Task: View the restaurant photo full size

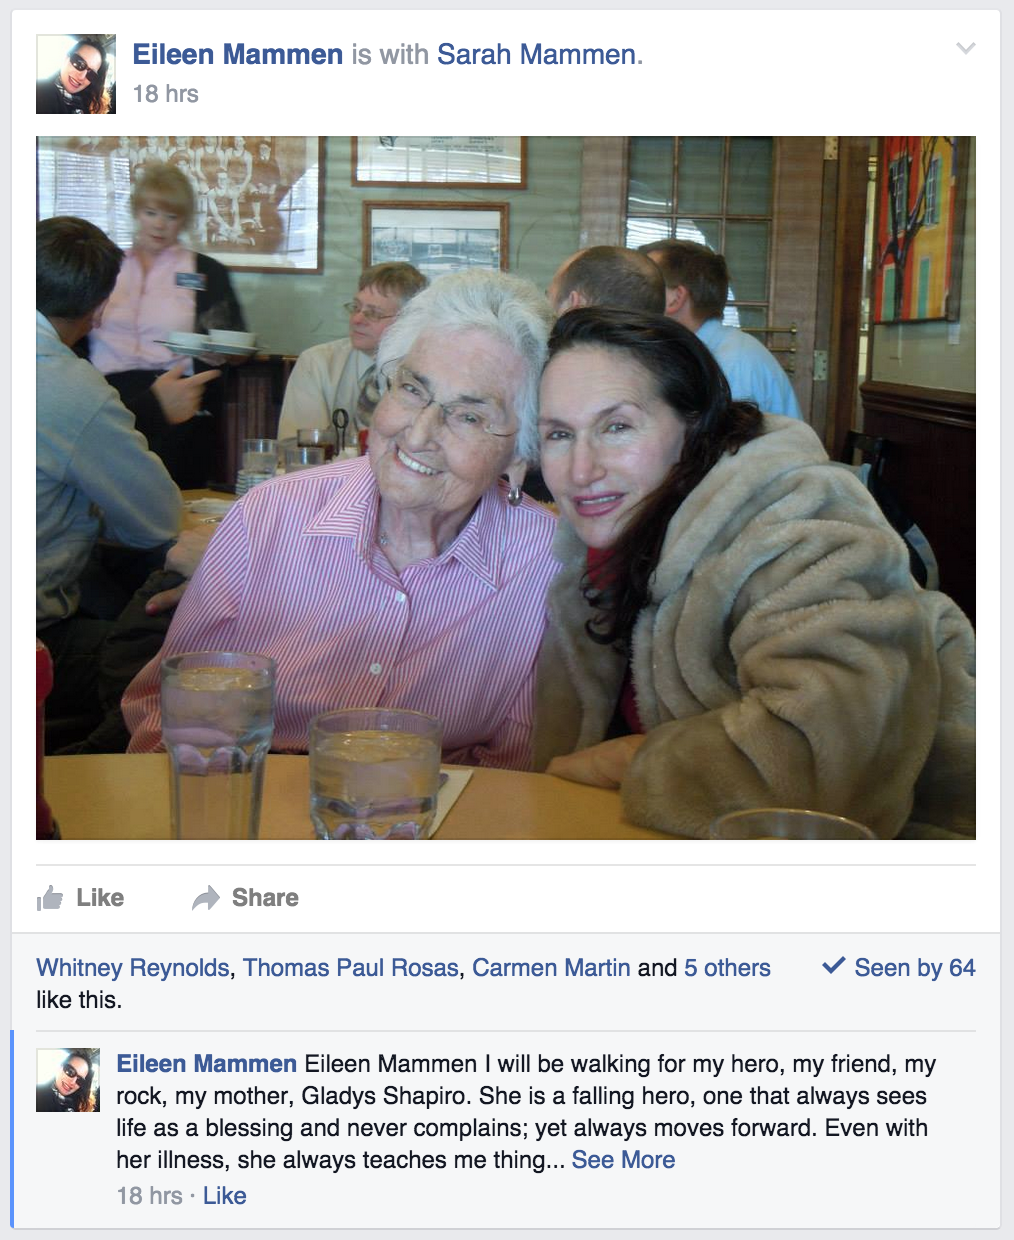Action: pos(506,488)
